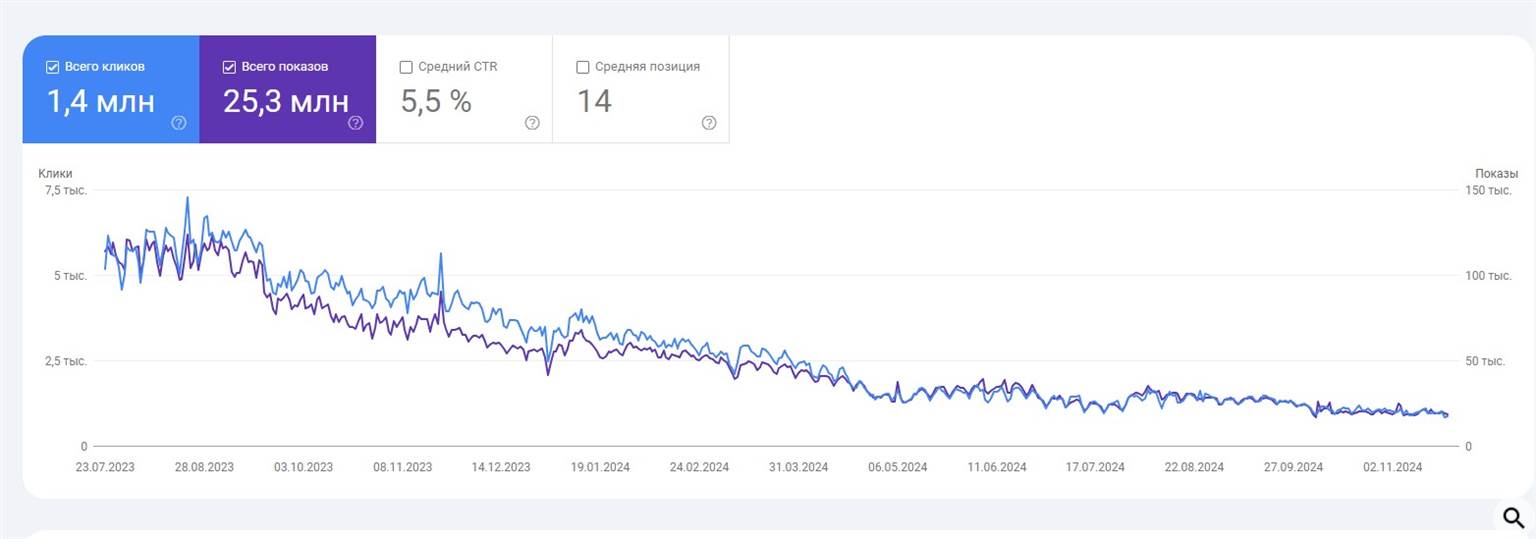The width and height of the screenshot is (1536, 539).
Task: Open help icon in Всего показов card
Action: [355, 123]
